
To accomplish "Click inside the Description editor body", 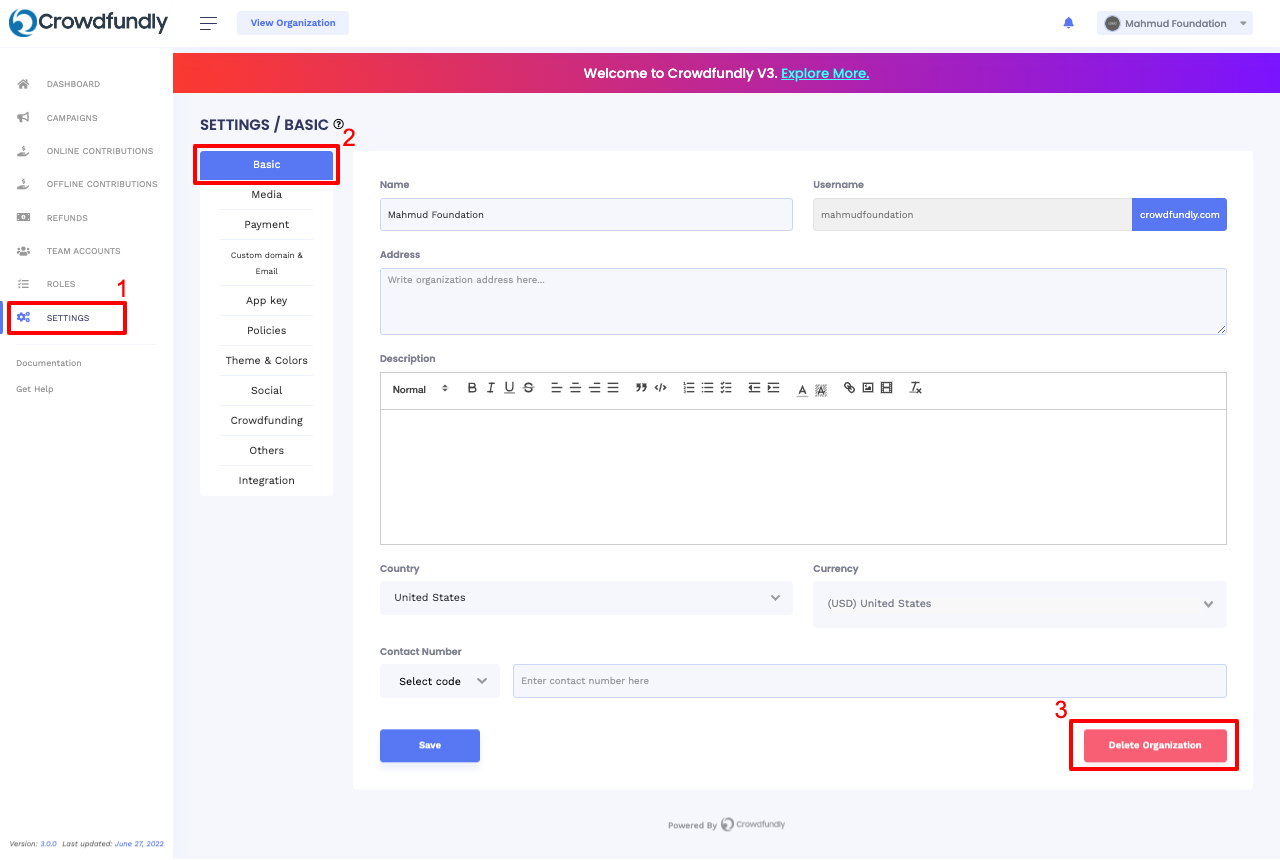I will [803, 477].
